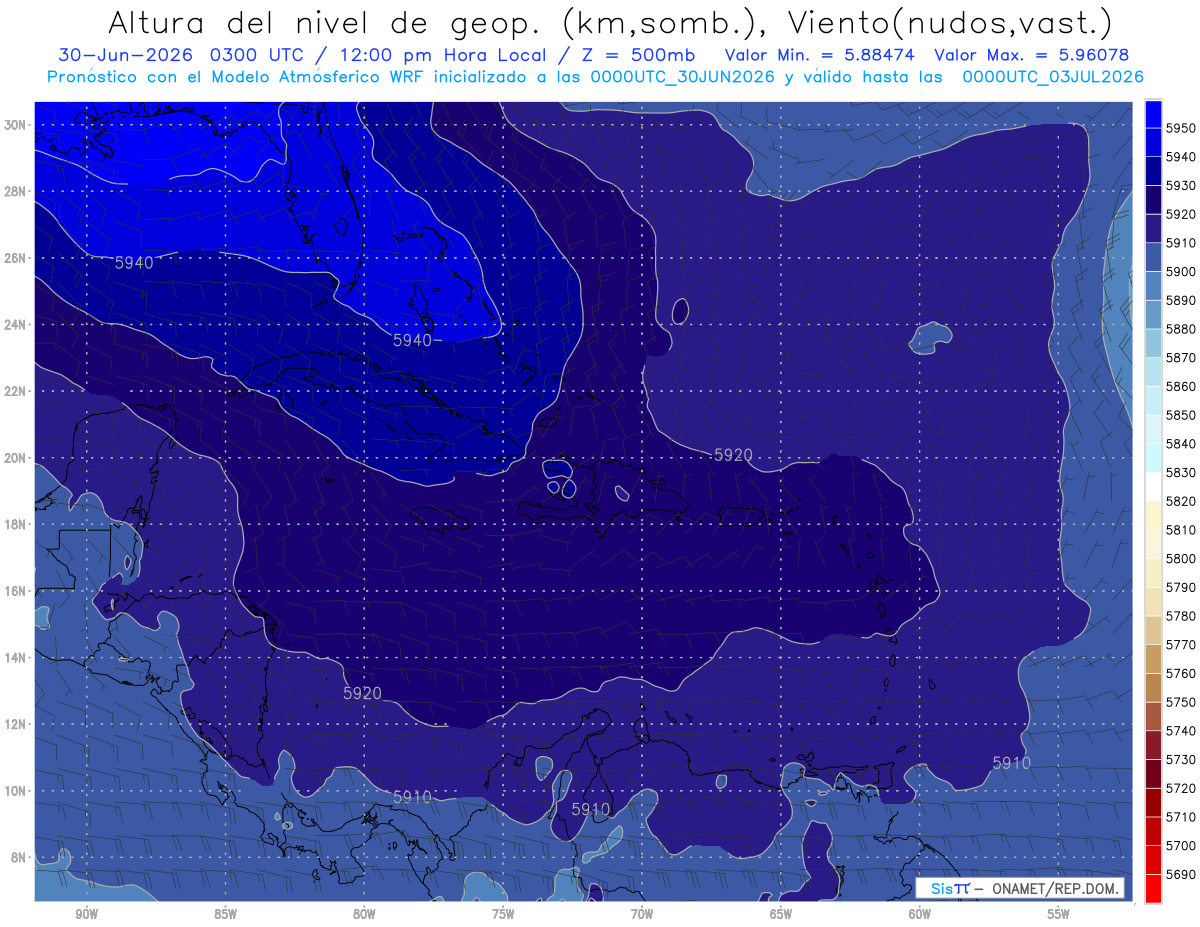Click the "0000UTC_03JUL2026" valid-until time
The width and height of the screenshot is (1200, 927).
(1052, 76)
